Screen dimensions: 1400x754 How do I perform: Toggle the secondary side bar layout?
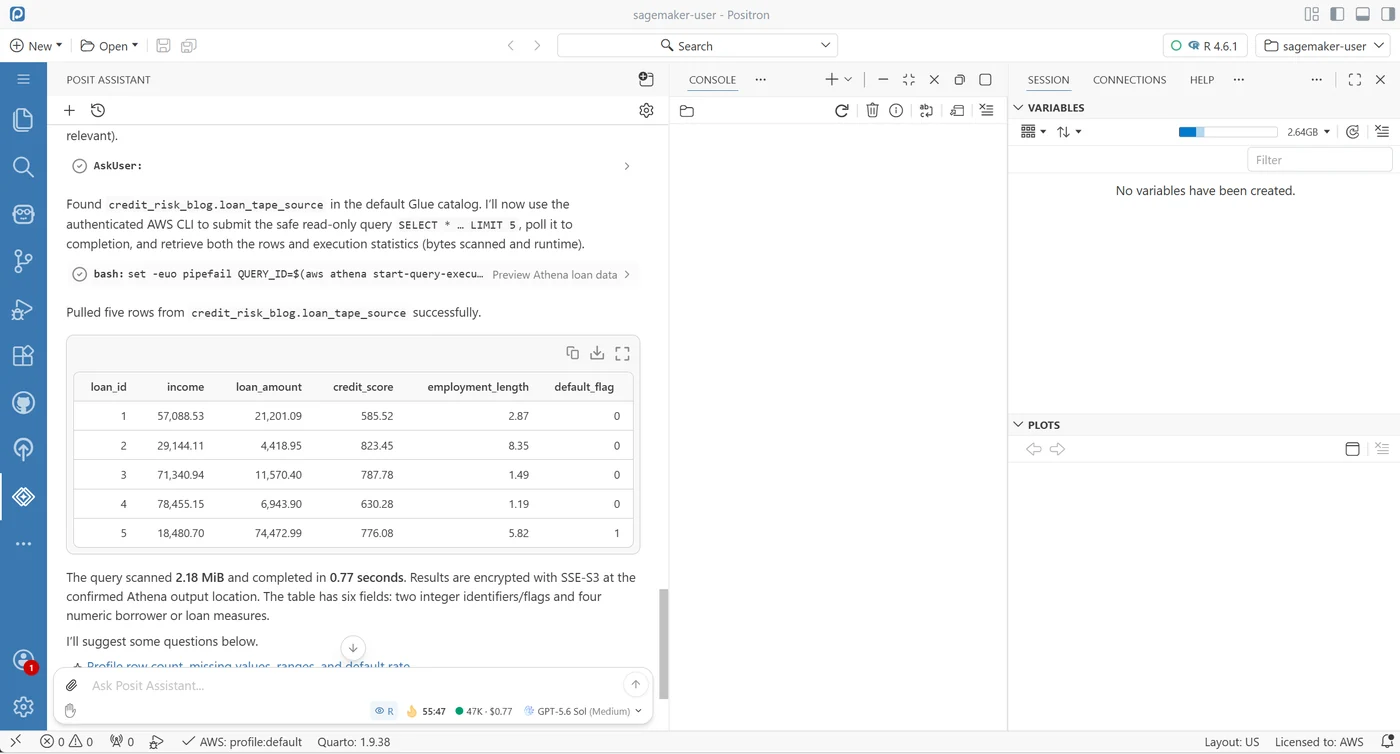tap(1387, 15)
